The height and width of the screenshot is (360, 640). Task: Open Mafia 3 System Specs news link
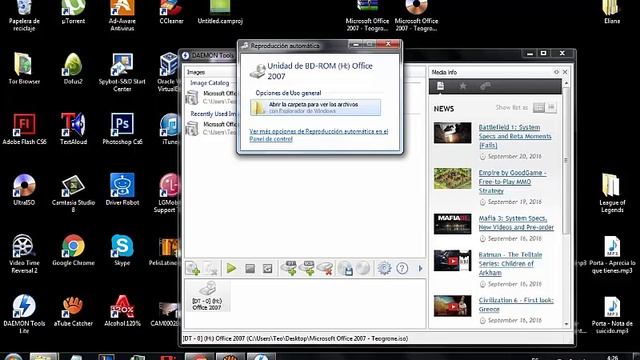pyautogui.click(x=516, y=223)
